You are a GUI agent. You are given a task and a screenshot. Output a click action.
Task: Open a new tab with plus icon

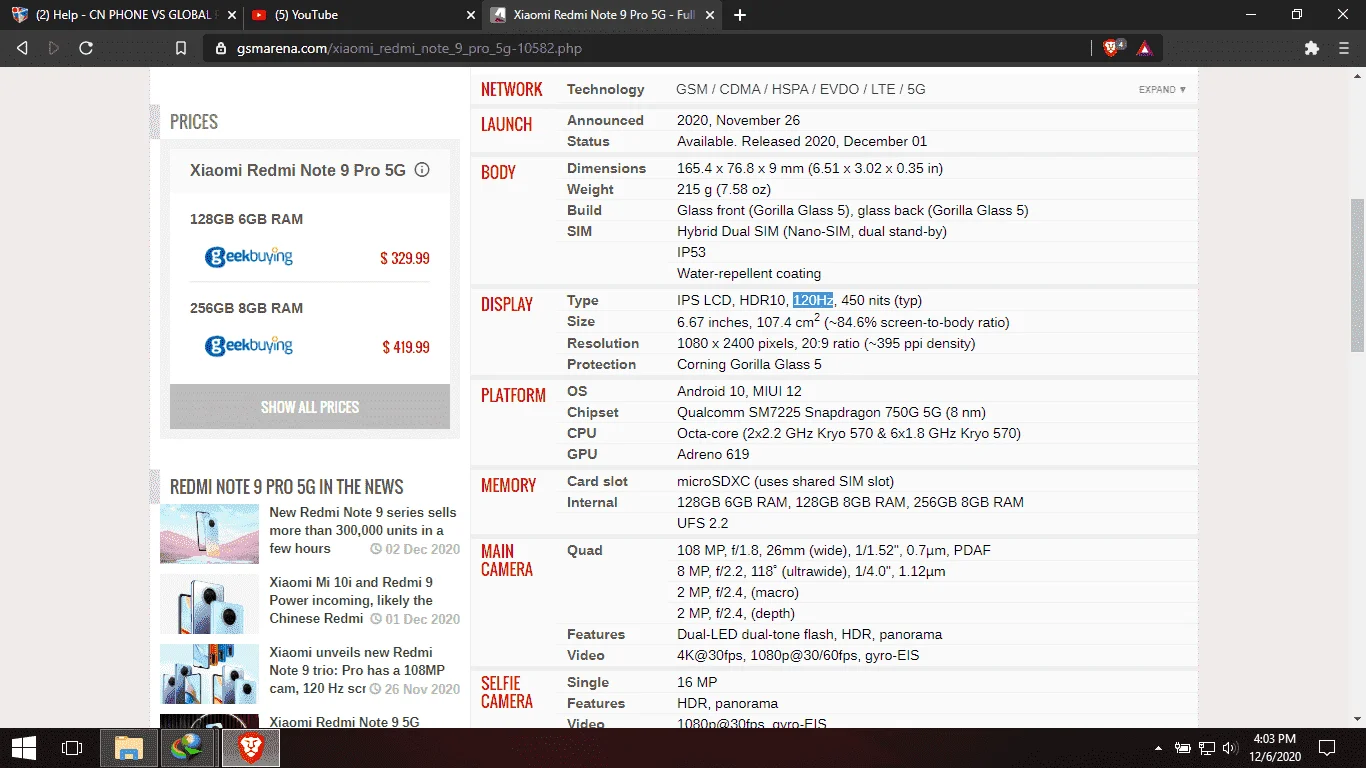pos(740,15)
